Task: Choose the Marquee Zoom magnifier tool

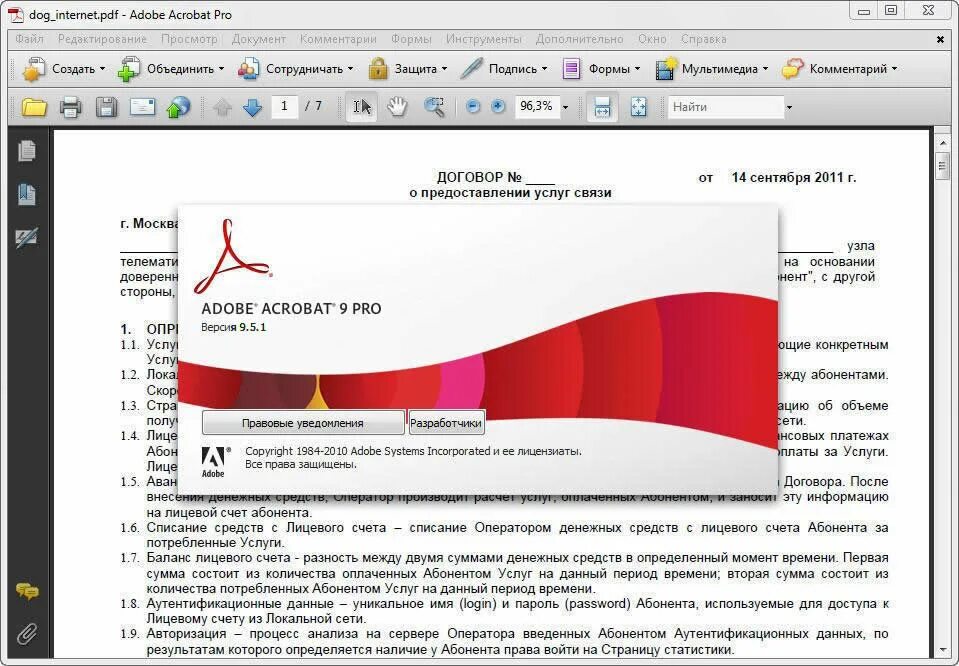Action: coord(434,107)
